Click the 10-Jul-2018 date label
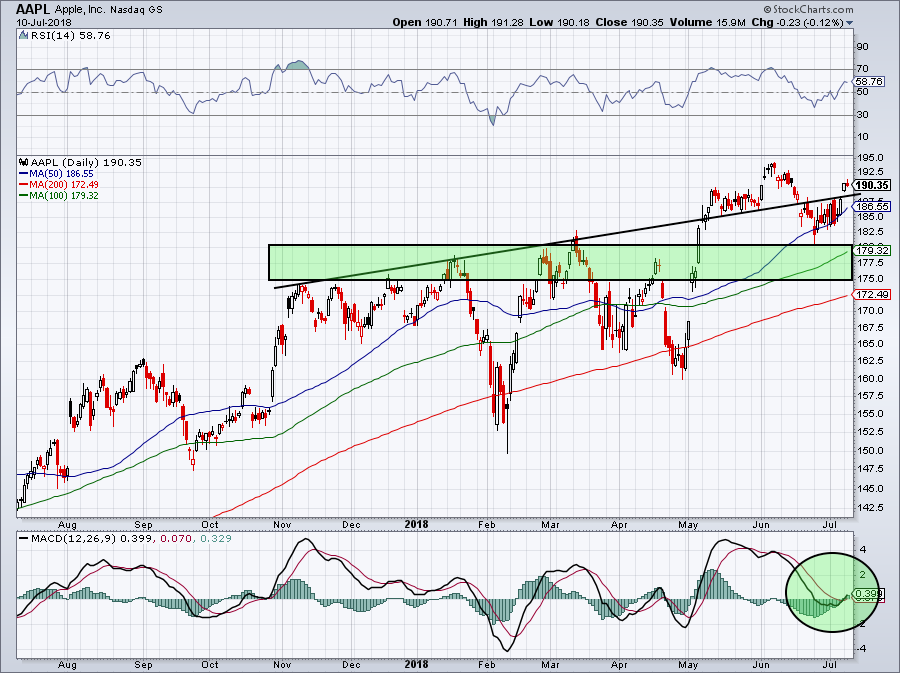Viewport: 900px width, 673px height. click(44, 22)
